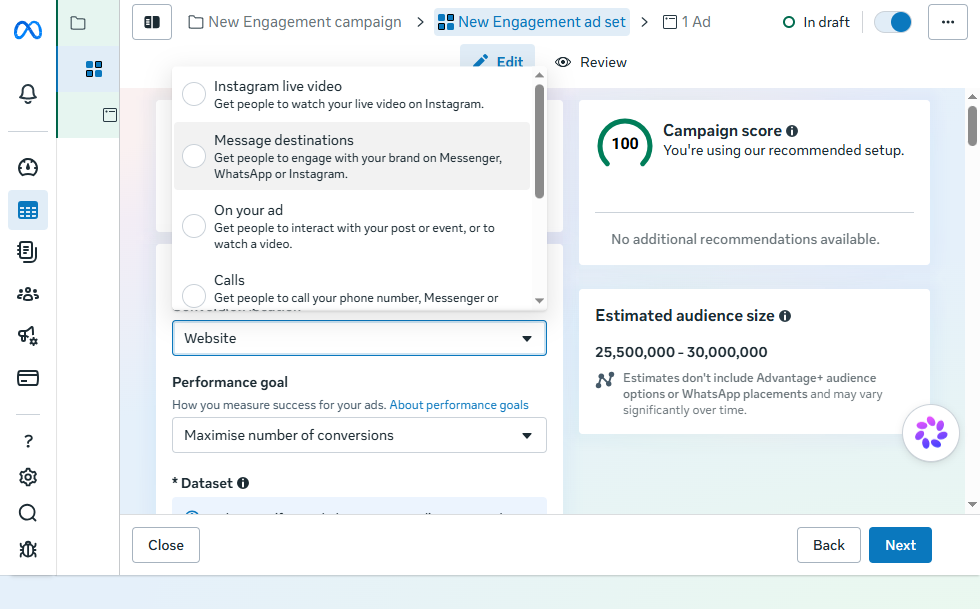Click the Close button
980x609 pixels.
pos(166,545)
